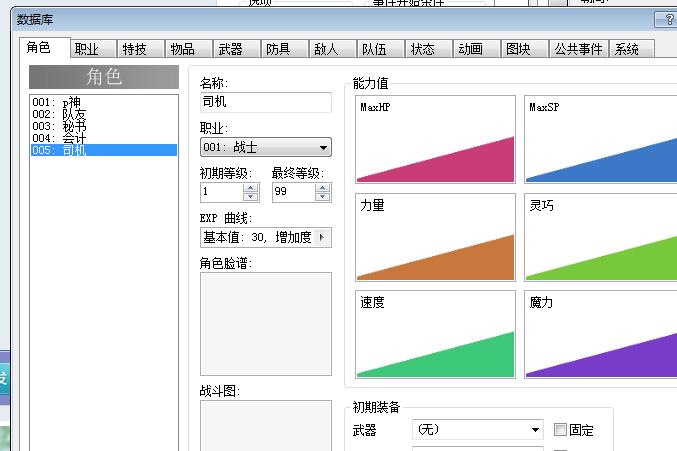
Task: Toggle the 固定 checkbox for 武器
Action: coord(560,429)
